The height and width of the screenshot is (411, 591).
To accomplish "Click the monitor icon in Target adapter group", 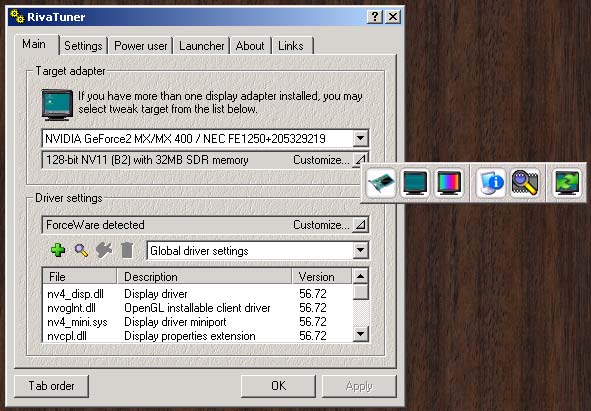I will pyautogui.click(x=57, y=105).
